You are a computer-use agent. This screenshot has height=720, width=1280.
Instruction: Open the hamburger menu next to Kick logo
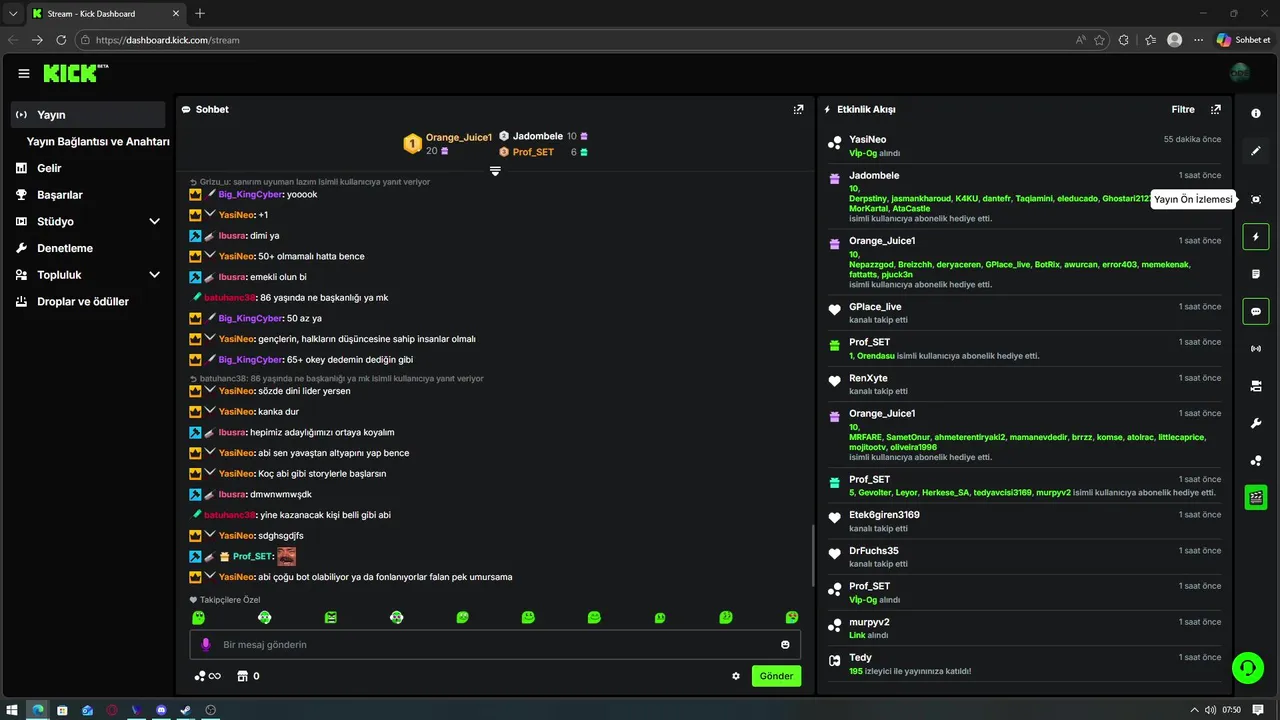point(24,73)
